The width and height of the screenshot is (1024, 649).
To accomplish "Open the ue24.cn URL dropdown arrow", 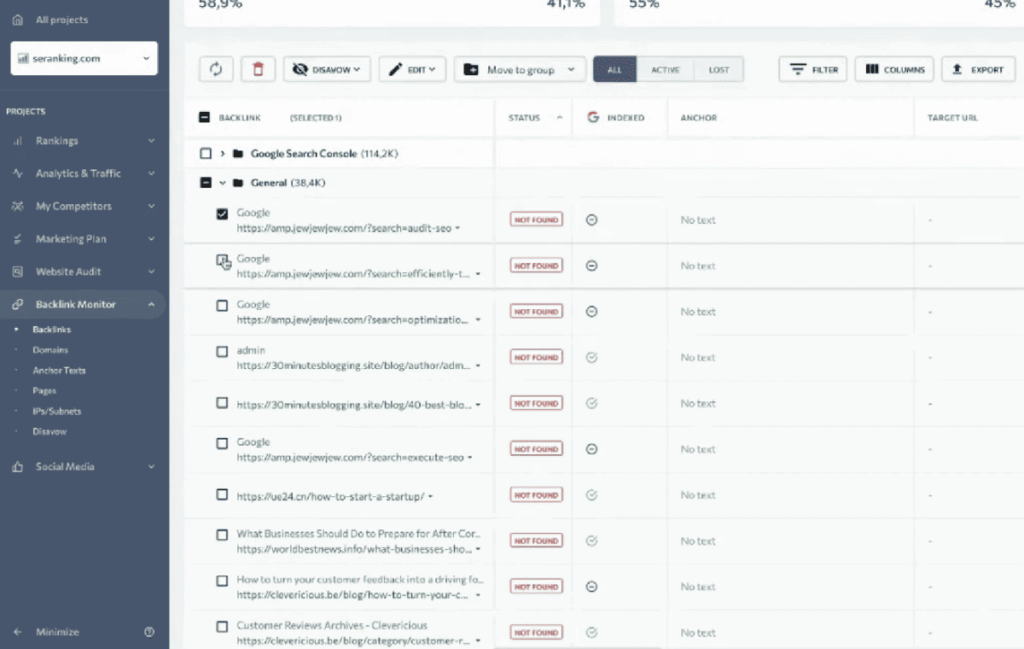I will (430, 496).
